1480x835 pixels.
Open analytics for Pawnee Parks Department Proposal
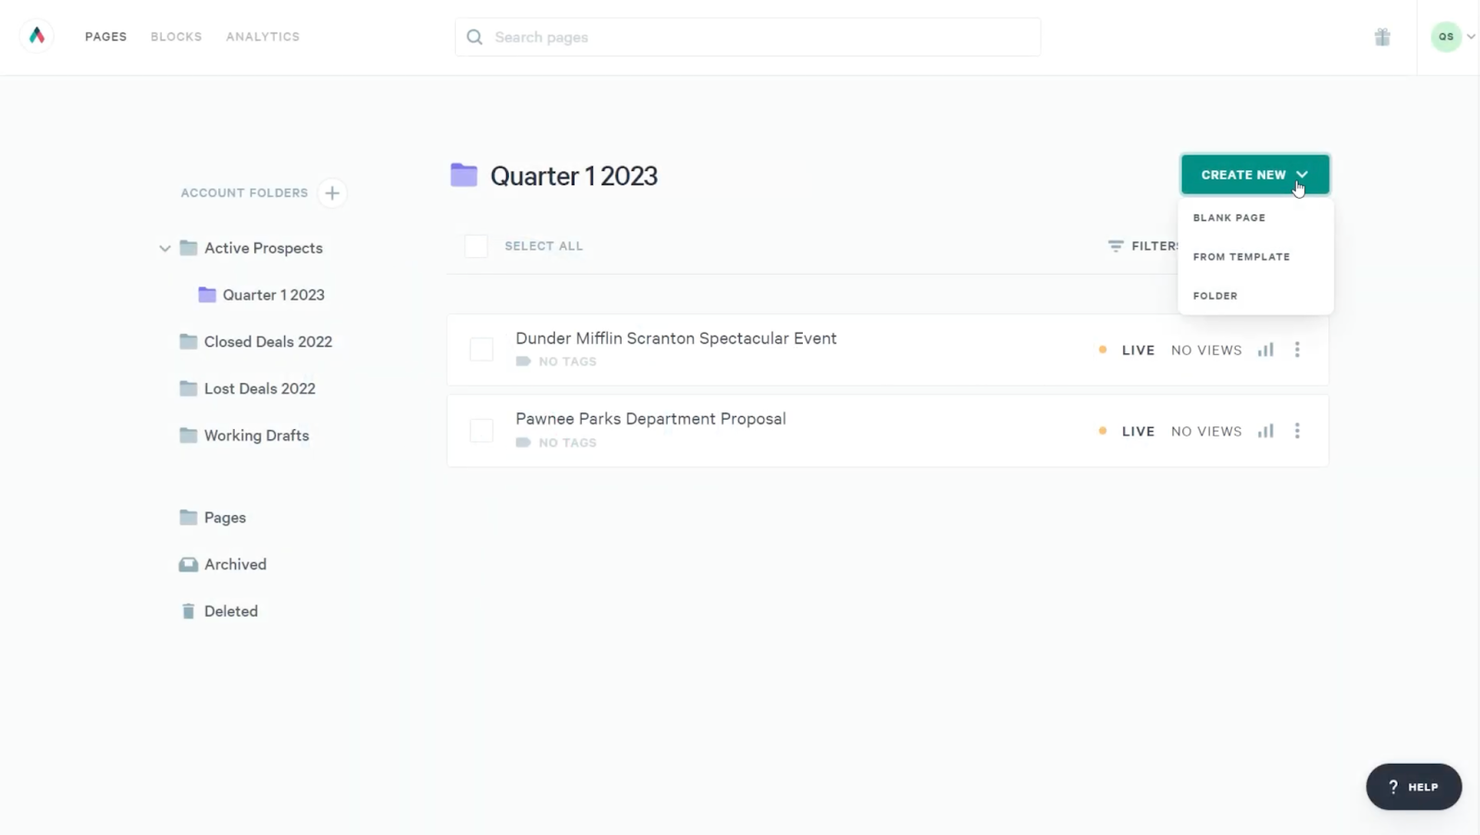point(1265,431)
